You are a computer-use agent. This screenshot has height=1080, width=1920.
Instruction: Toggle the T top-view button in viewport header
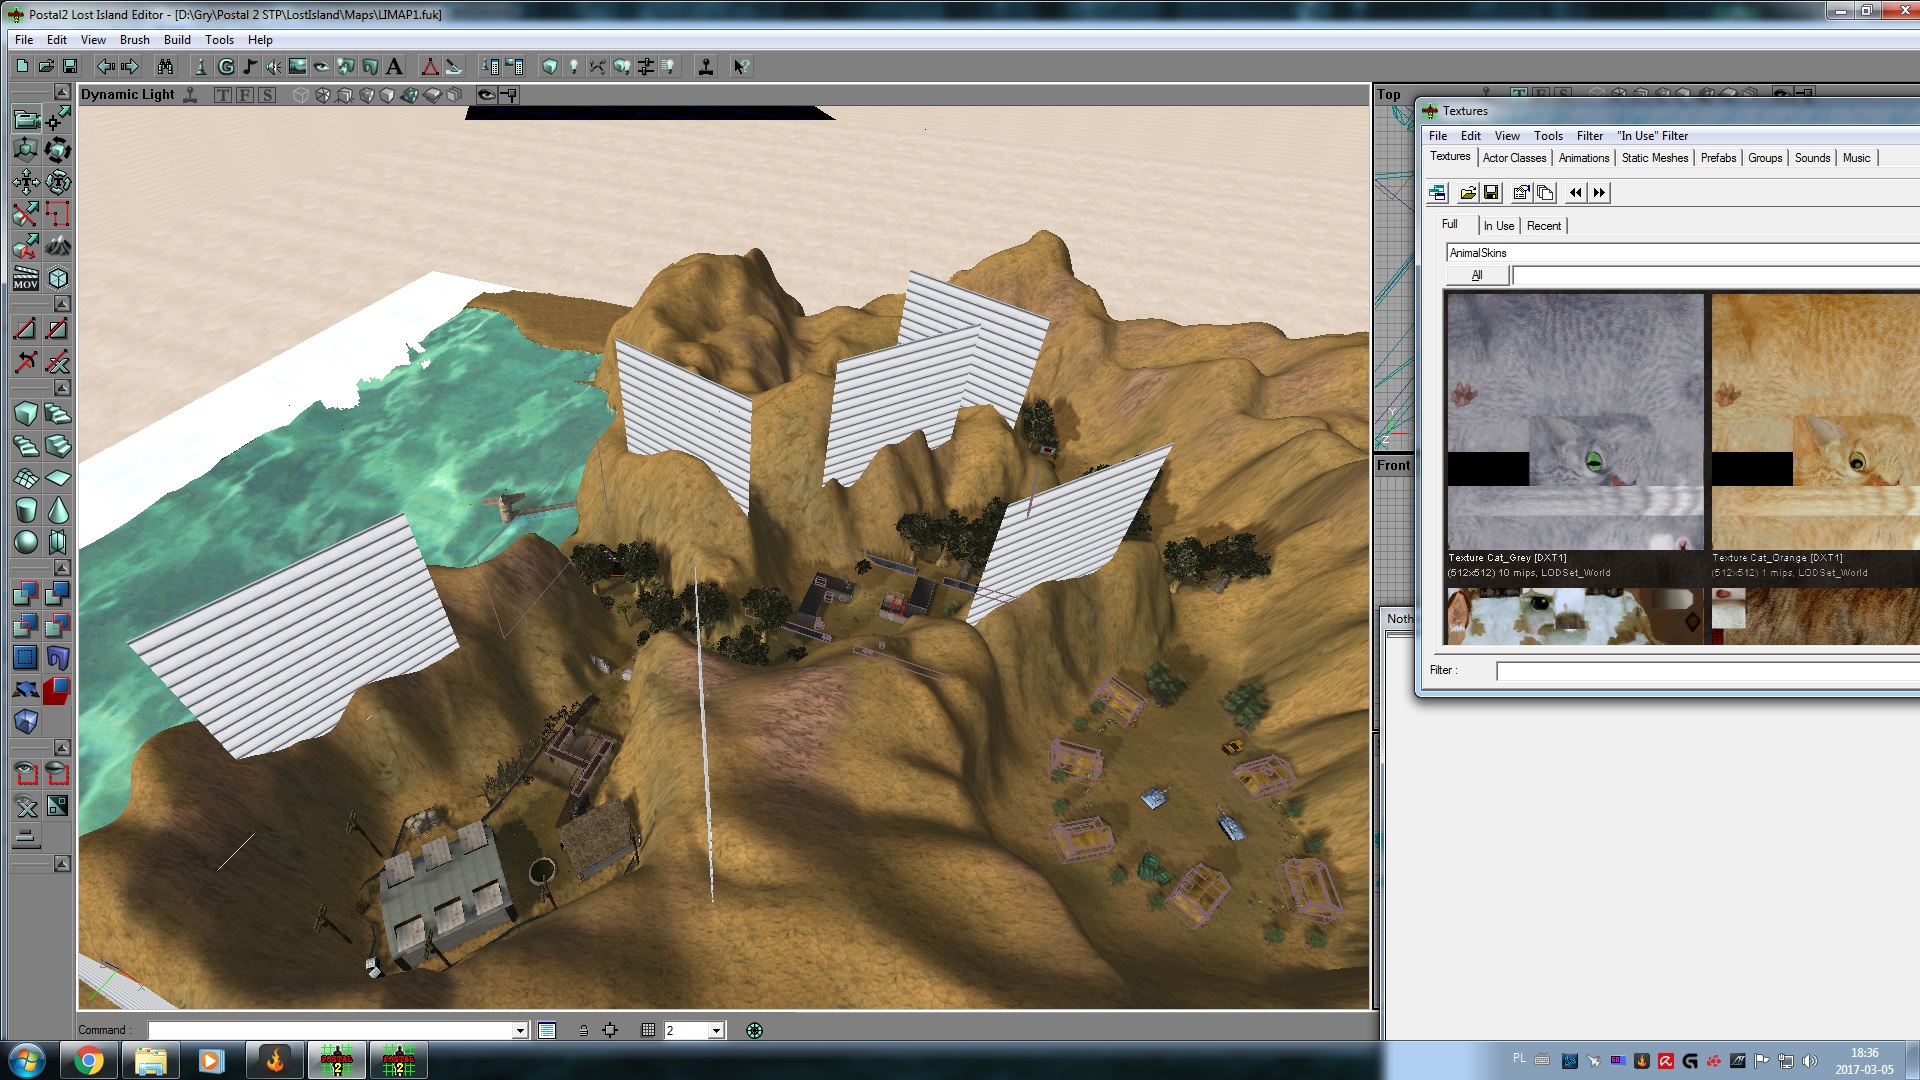pyautogui.click(x=222, y=95)
